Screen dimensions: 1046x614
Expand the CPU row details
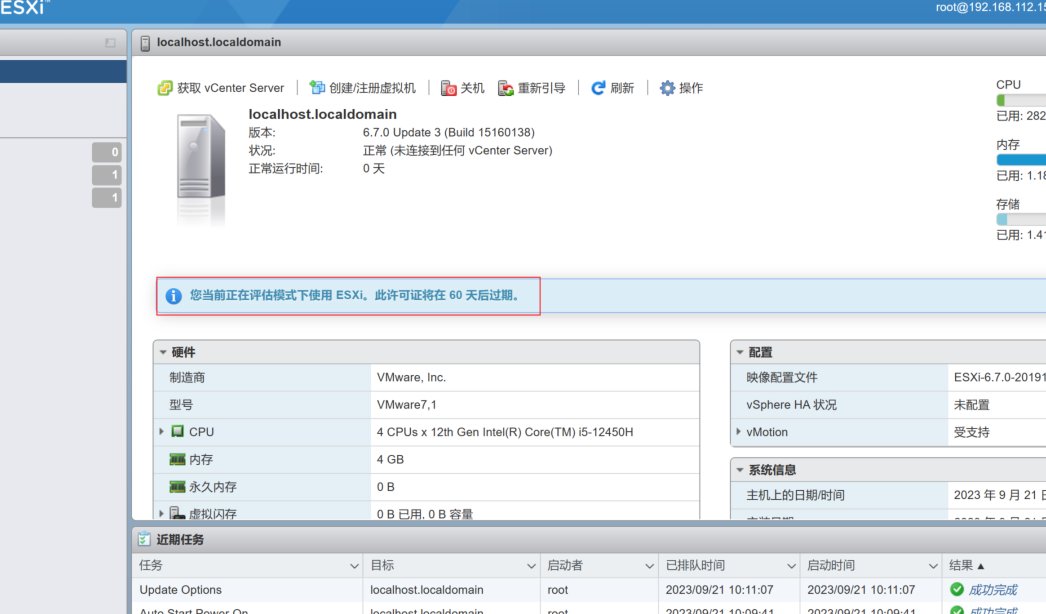pos(161,432)
